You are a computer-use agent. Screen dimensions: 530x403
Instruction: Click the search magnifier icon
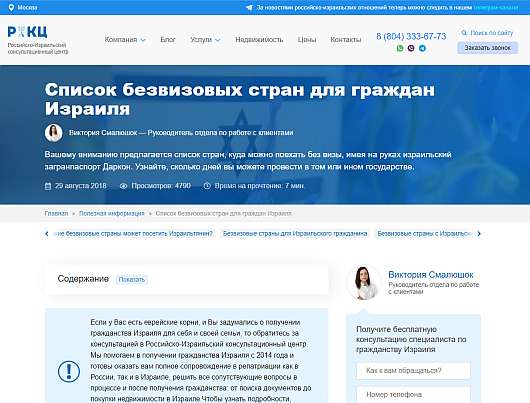(x=464, y=33)
